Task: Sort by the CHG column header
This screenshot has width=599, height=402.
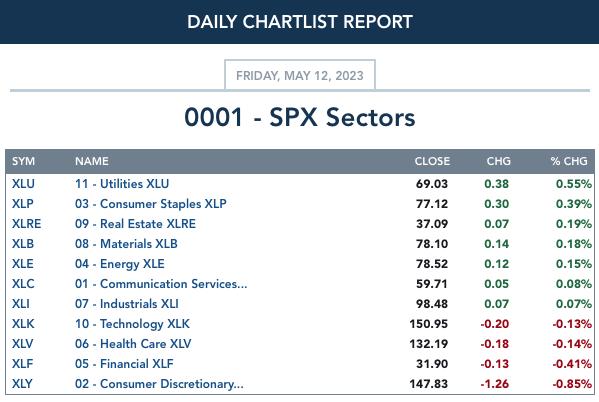Action: coord(499,161)
